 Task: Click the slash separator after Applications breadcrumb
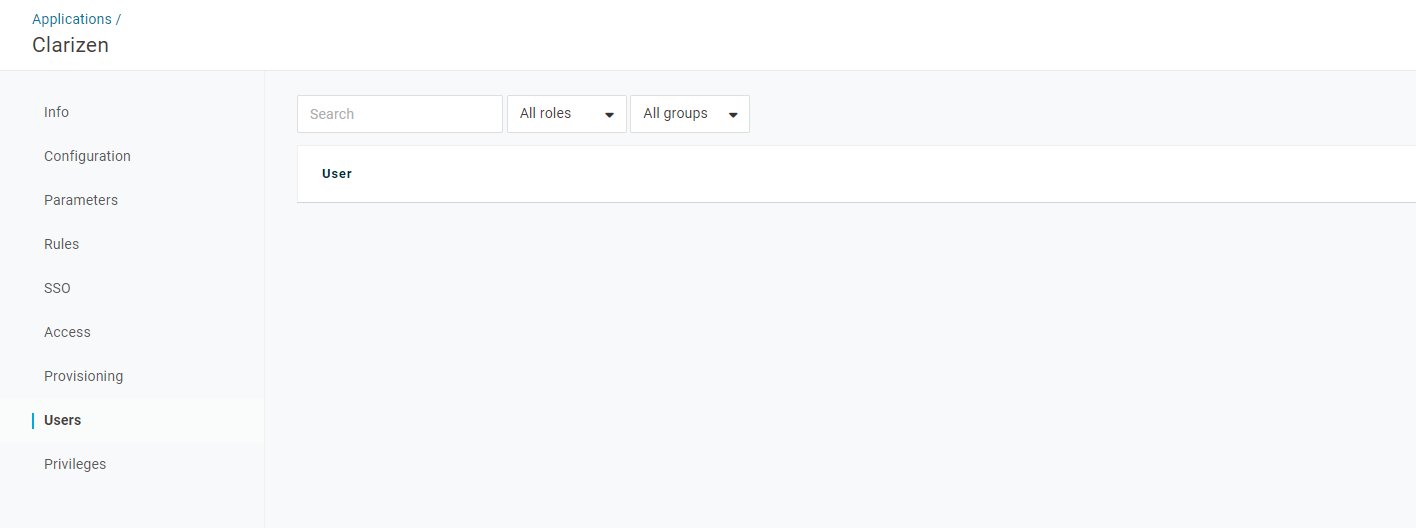118,19
